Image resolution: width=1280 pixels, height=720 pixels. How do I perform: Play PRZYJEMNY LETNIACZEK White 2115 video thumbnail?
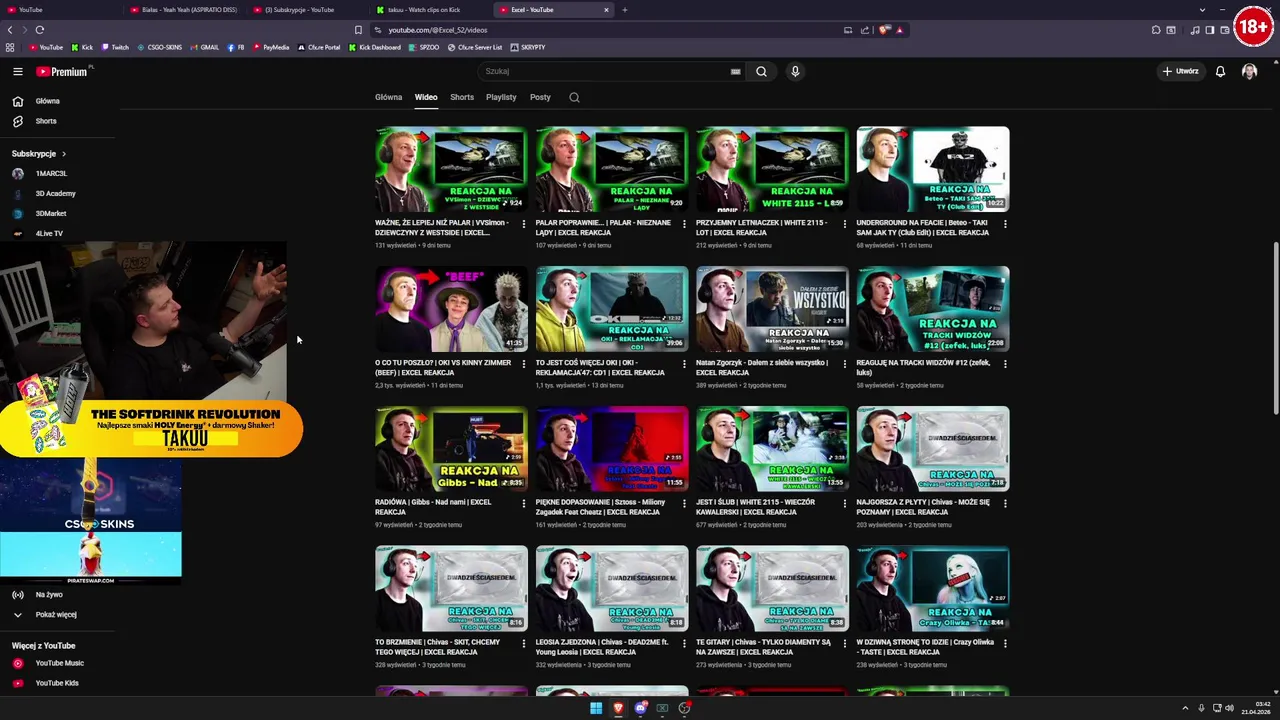click(x=772, y=169)
